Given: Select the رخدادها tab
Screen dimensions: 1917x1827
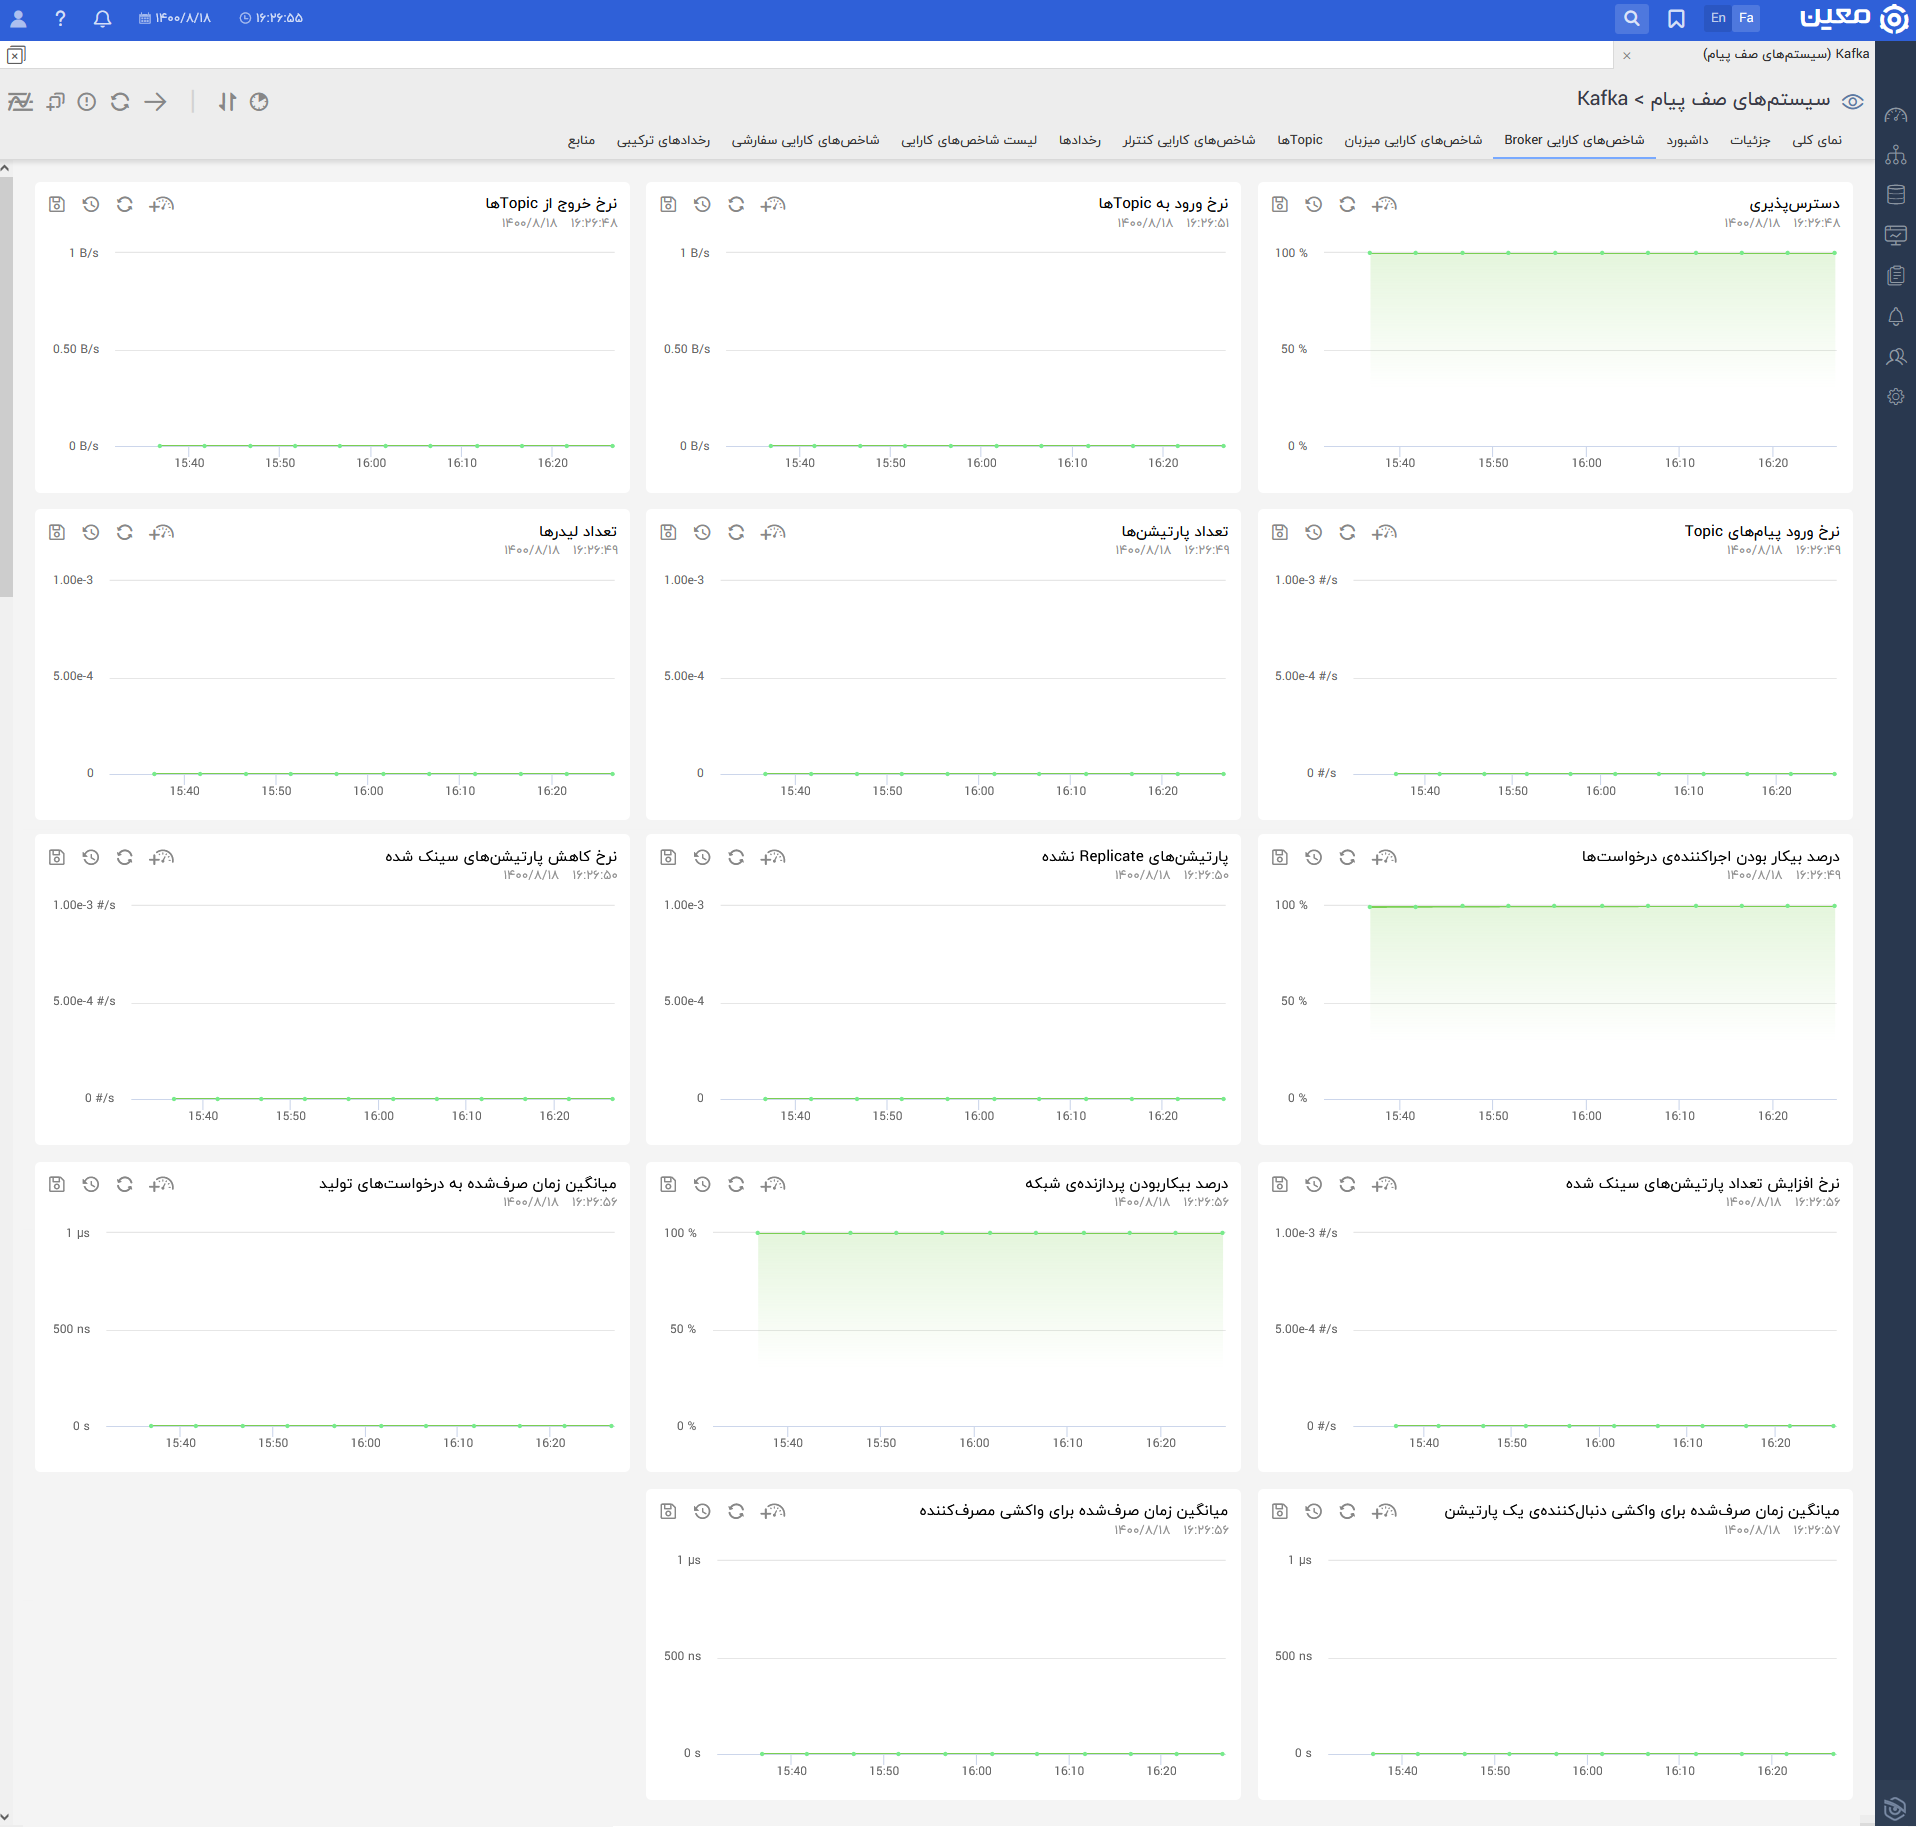Looking at the screenshot, I should click(x=1080, y=140).
